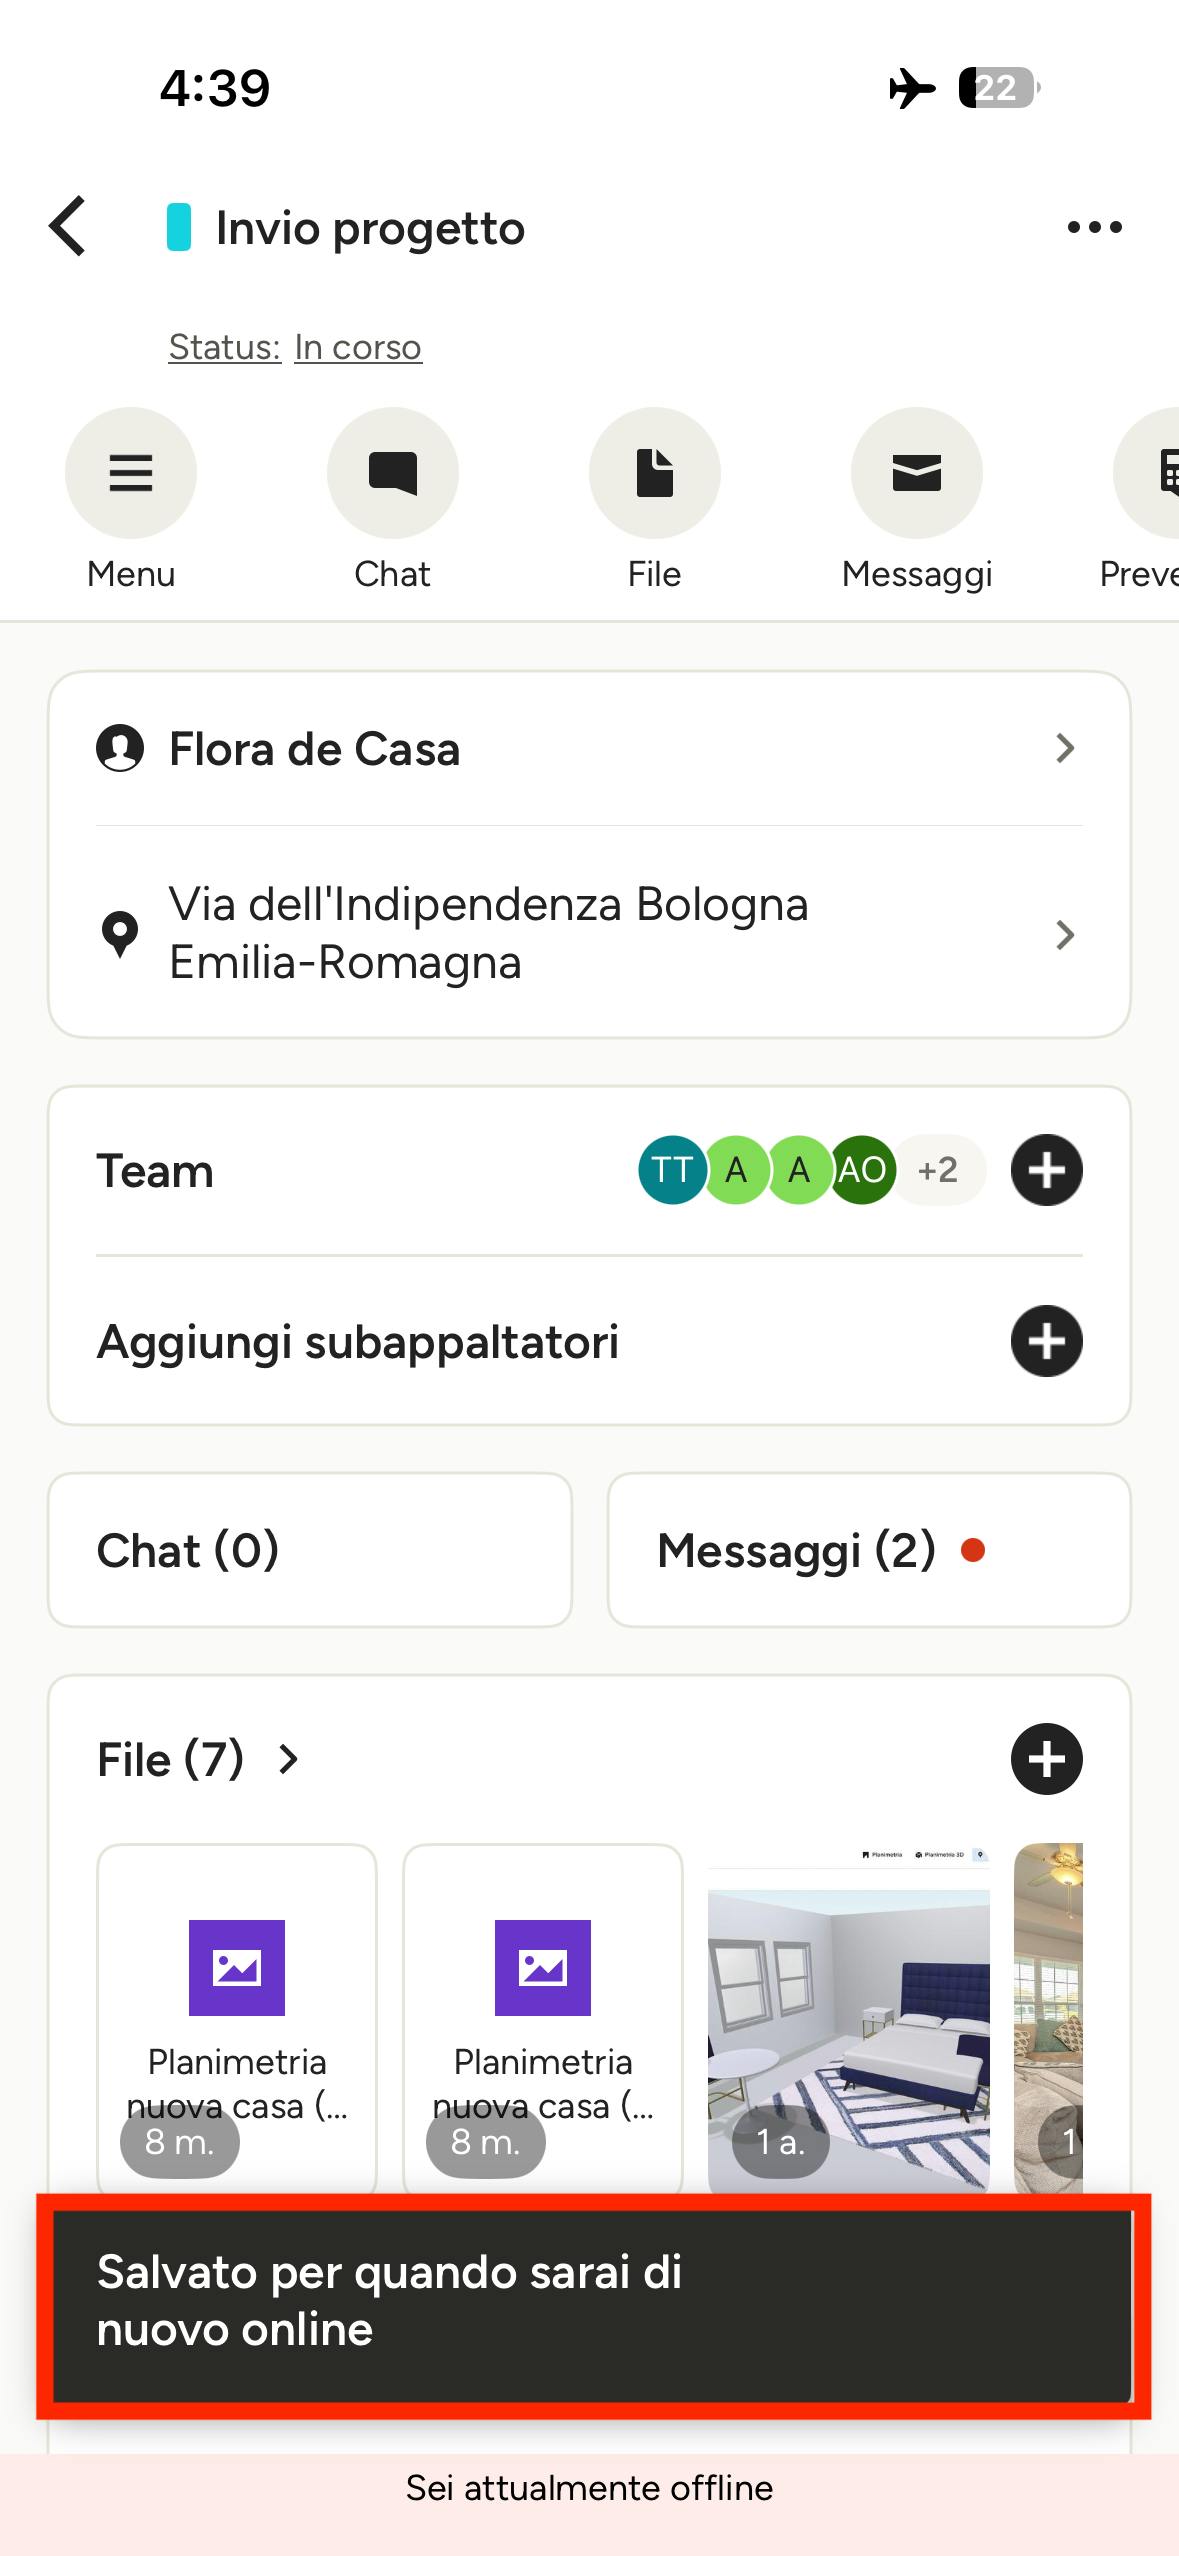Open the Chat bubble shortcut icon
Image resolution: width=1179 pixels, height=2556 pixels.
[x=393, y=472]
